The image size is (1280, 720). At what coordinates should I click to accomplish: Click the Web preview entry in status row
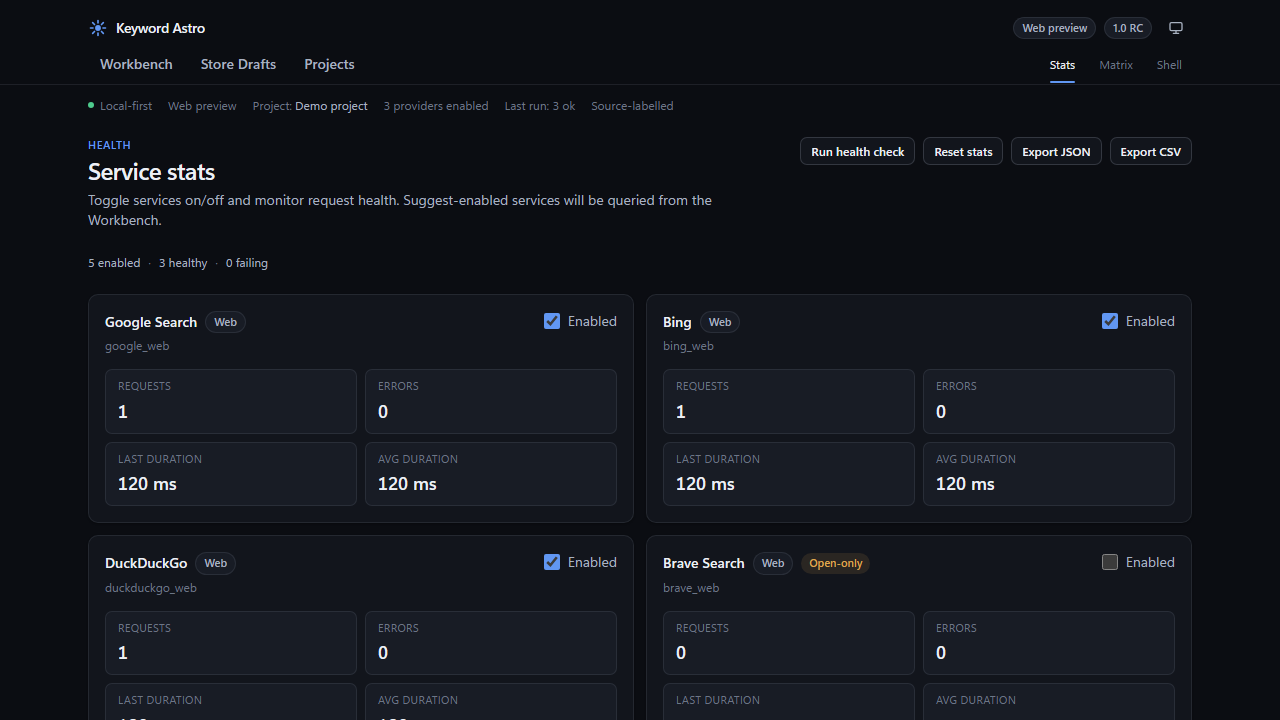click(x=202, y=106)
